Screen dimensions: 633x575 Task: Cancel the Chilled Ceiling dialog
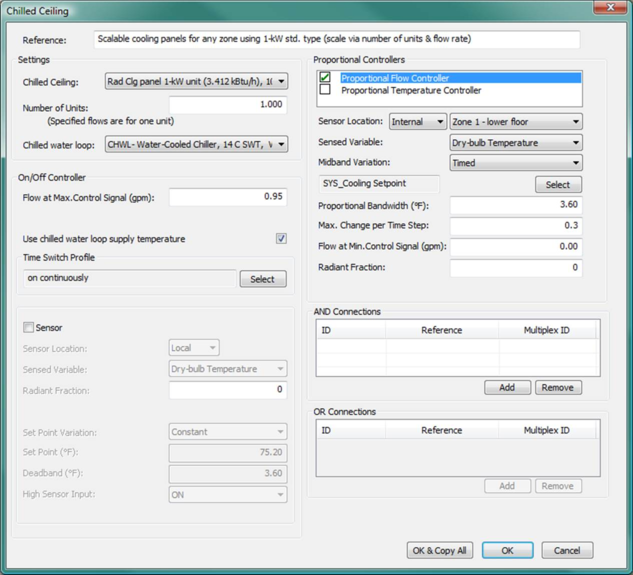coord(567,550)
